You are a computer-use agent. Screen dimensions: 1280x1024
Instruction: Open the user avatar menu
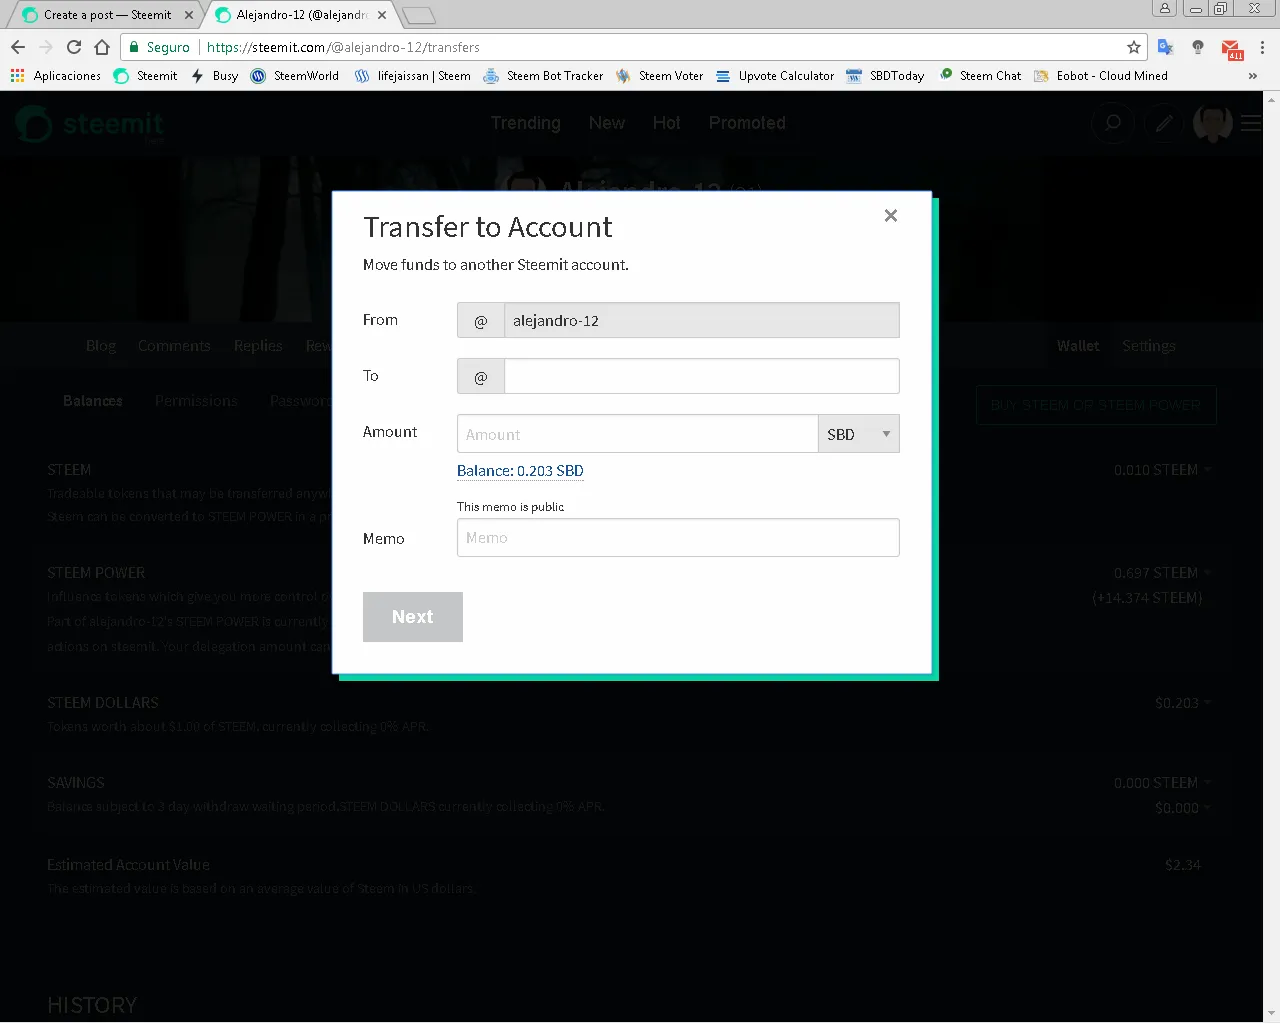1213,123
